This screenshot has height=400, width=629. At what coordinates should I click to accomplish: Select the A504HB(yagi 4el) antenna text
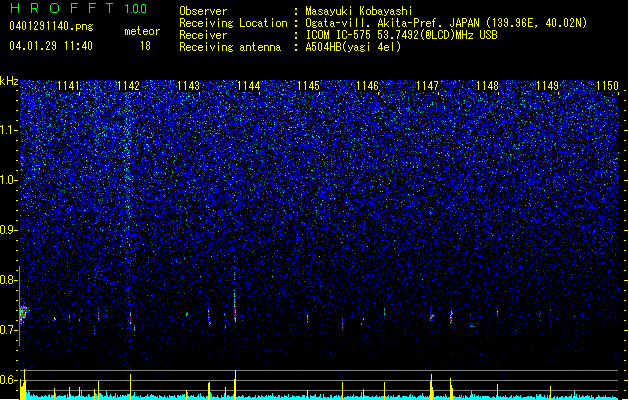(353, 47)
